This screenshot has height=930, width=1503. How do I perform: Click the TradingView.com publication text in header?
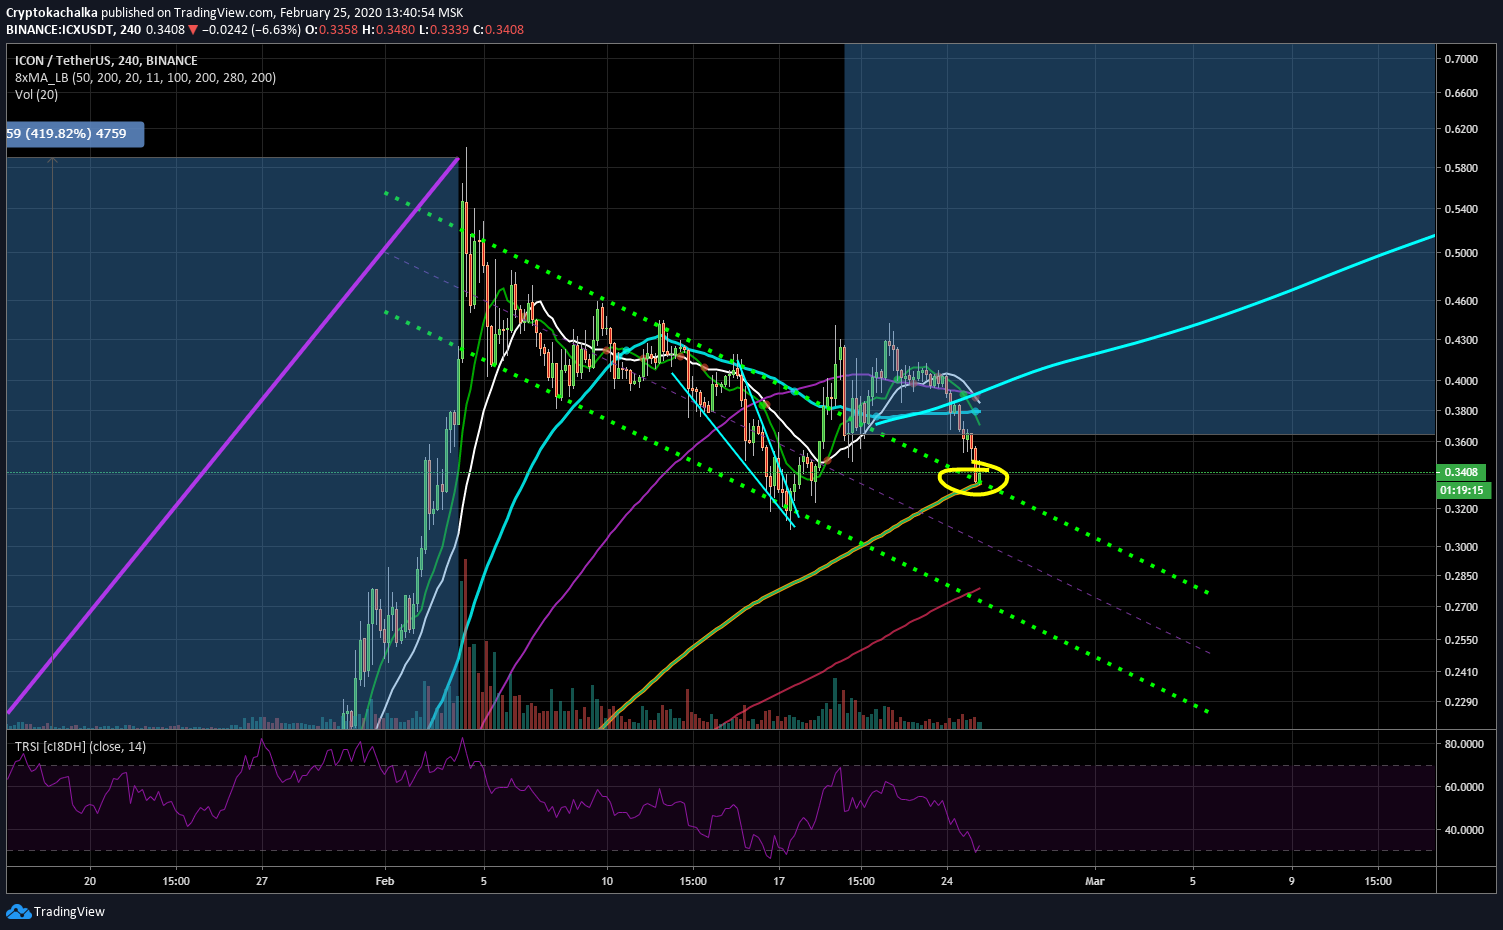point(225,13)
